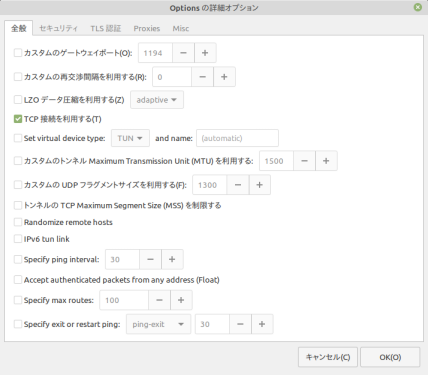Open the TLS 認証 tab
This screenshot has width=428, height=375.
(106, 28)
